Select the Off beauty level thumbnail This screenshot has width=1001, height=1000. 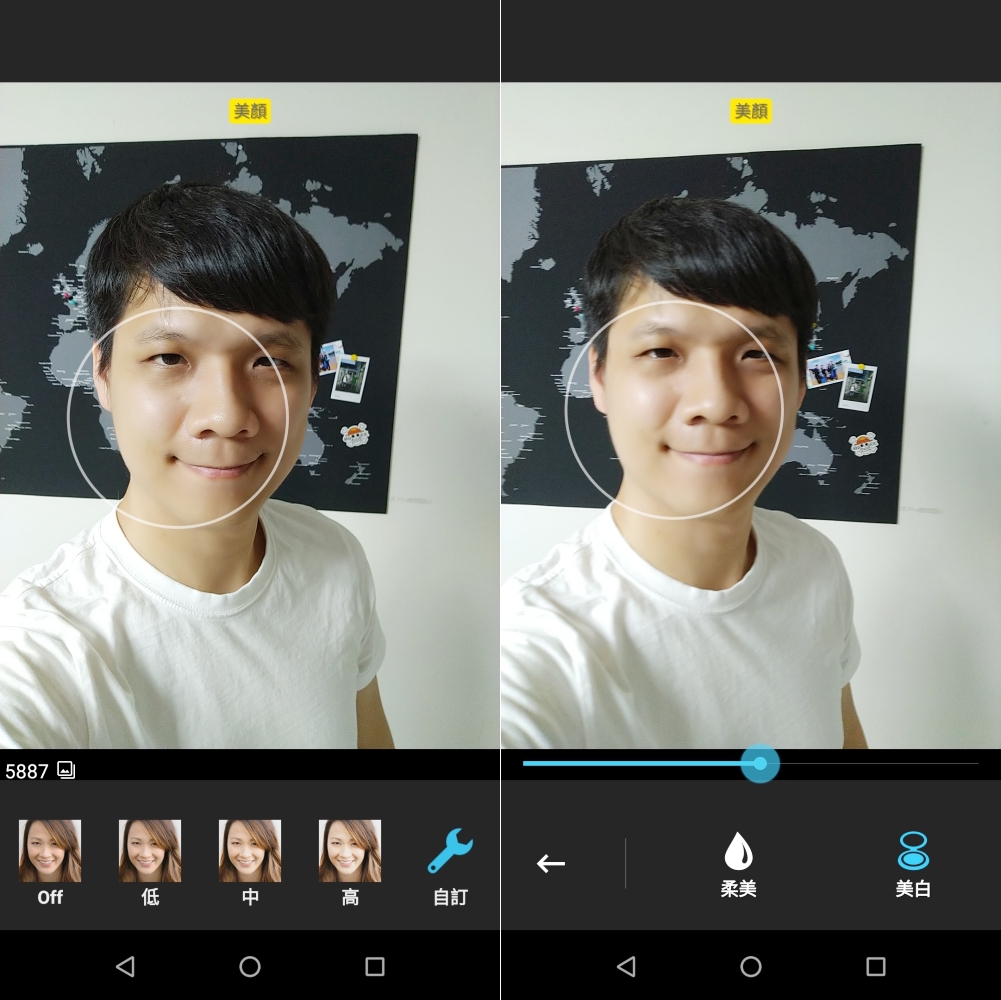point(50,851)
